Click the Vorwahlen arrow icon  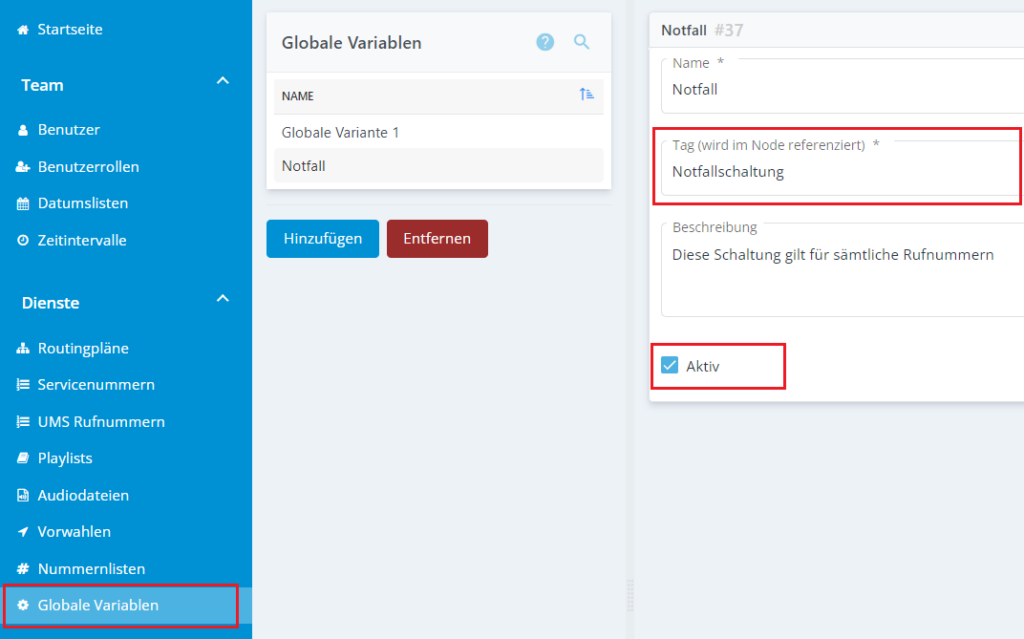point(23,532)
